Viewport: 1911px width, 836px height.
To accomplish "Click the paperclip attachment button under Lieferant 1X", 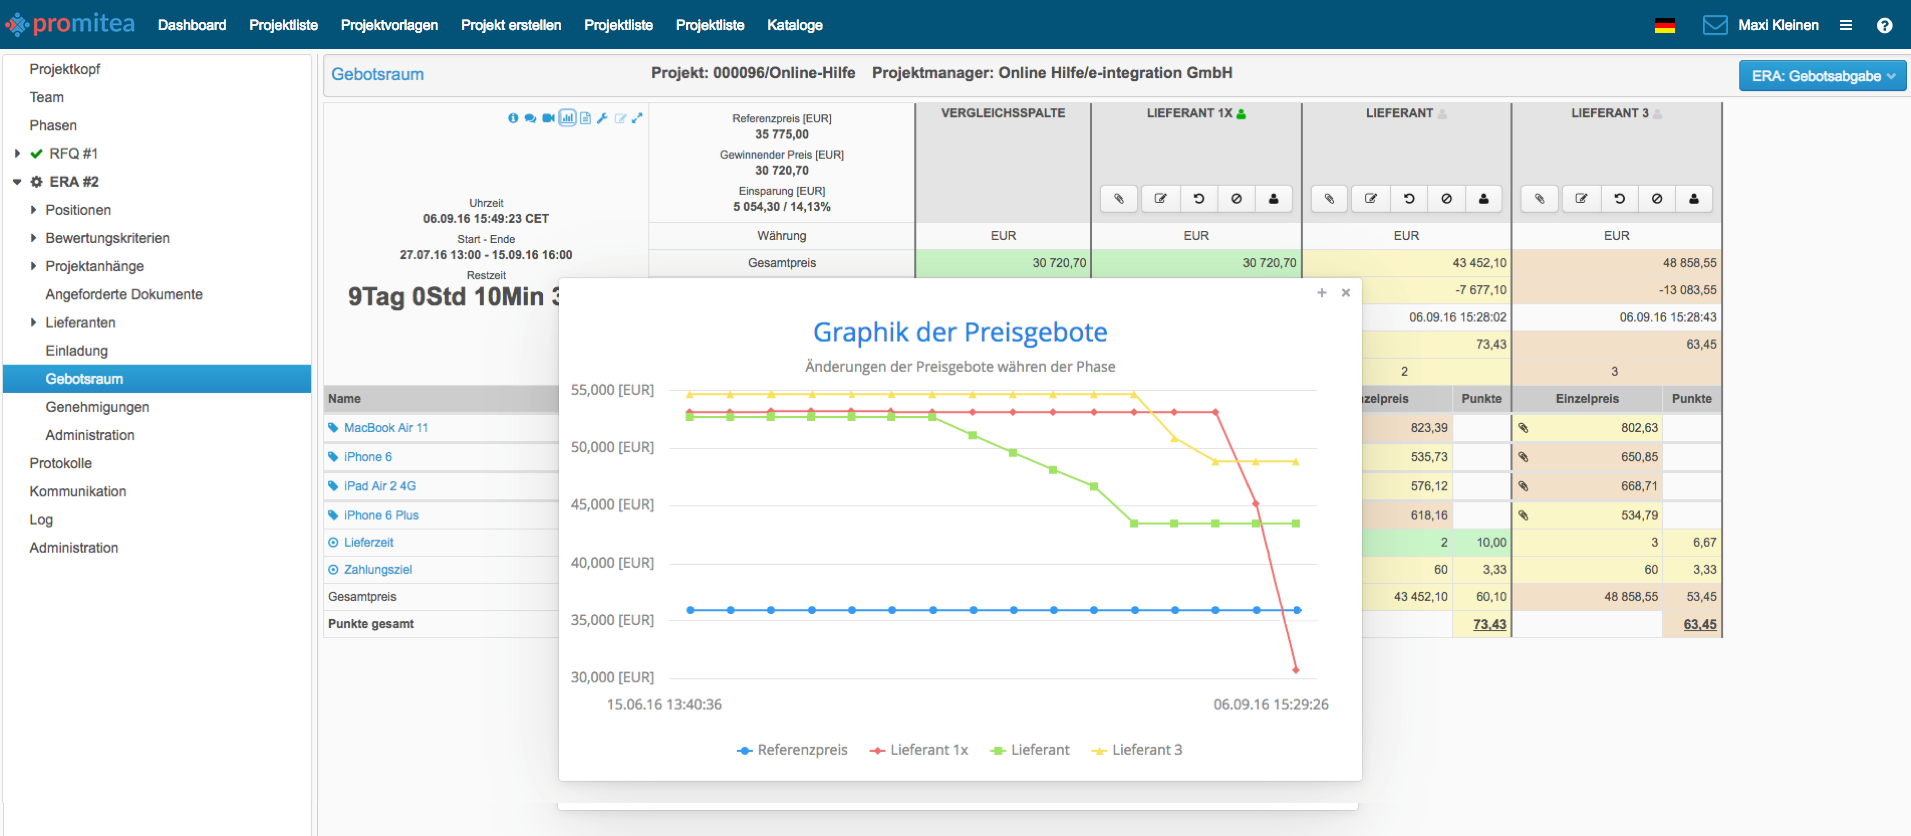I will [1119, 199].
